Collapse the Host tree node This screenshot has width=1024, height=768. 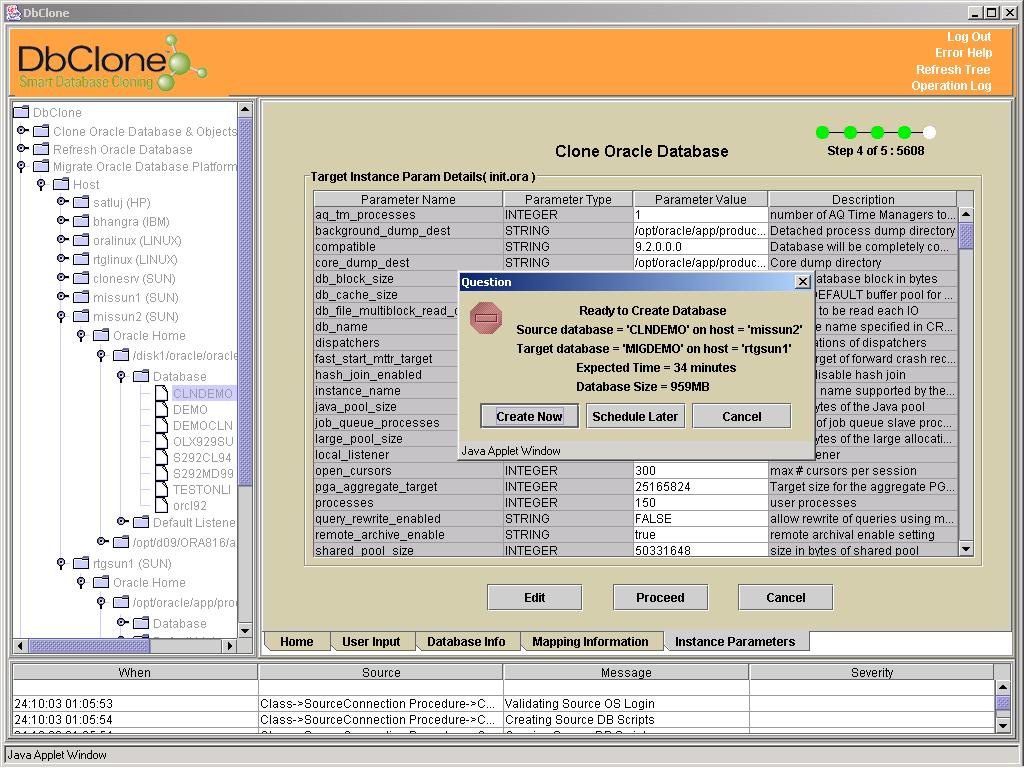(x=41, y=185)
